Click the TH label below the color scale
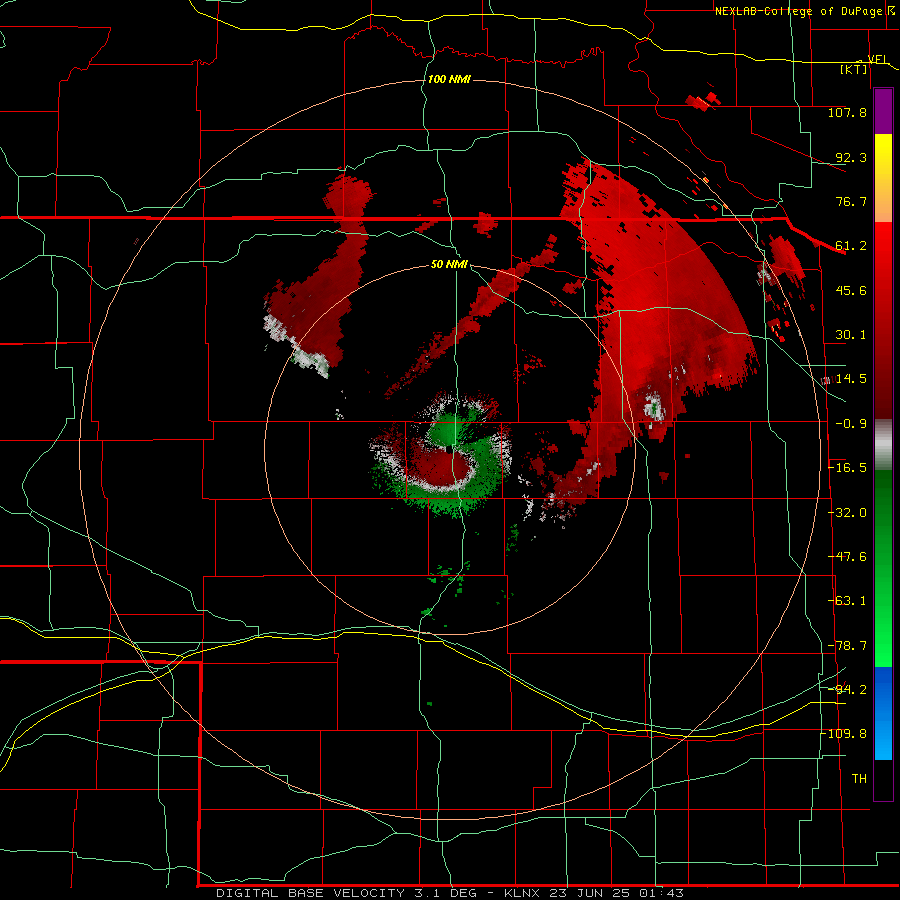The height and width of the screenshot is (900, 900). pos(859,779)
